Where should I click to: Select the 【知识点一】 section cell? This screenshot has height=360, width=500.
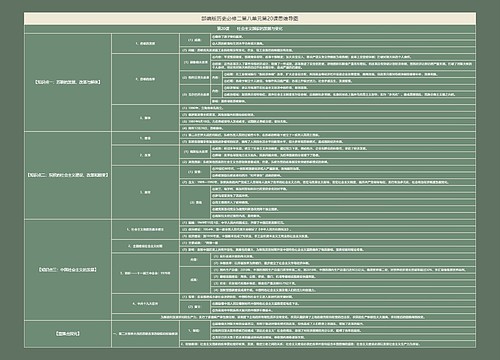(68, 82)
